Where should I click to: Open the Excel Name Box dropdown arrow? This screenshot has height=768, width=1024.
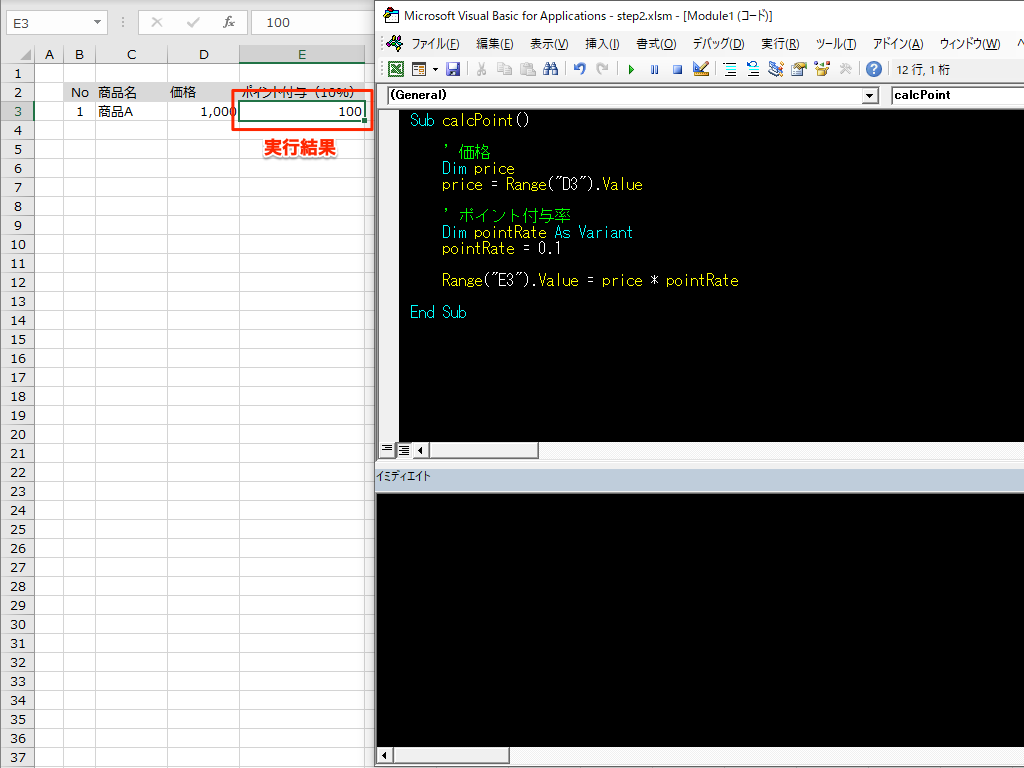click(97, 22)
